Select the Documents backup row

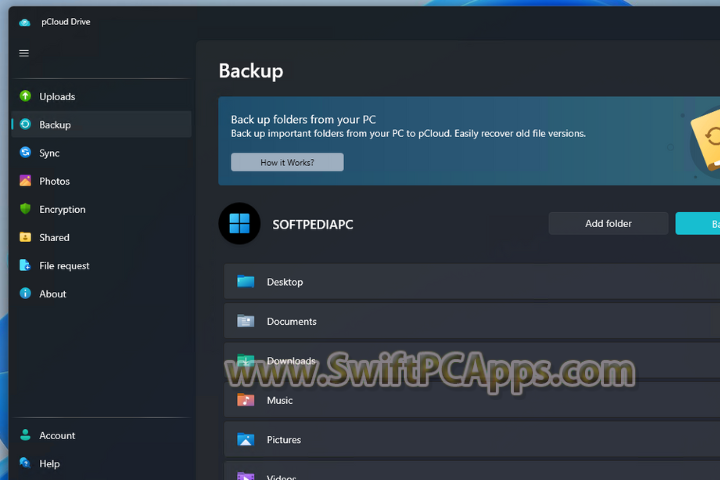click(472, 321)
